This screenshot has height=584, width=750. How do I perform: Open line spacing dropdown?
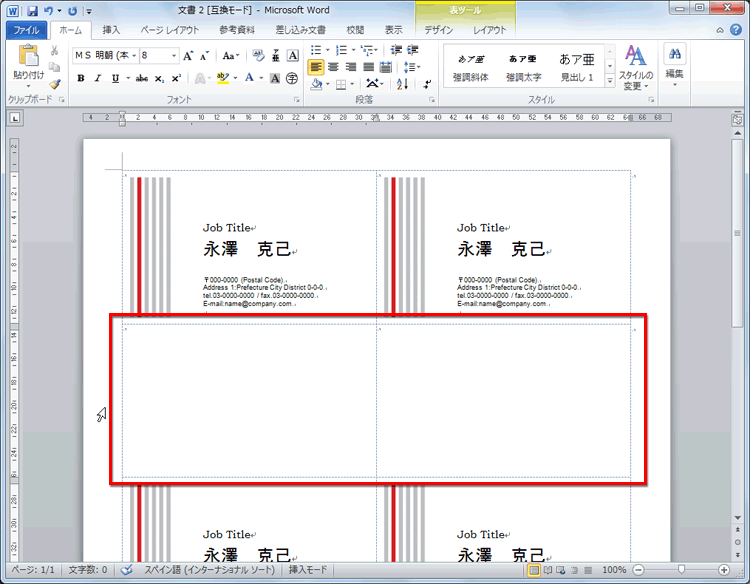click(412, 67)
